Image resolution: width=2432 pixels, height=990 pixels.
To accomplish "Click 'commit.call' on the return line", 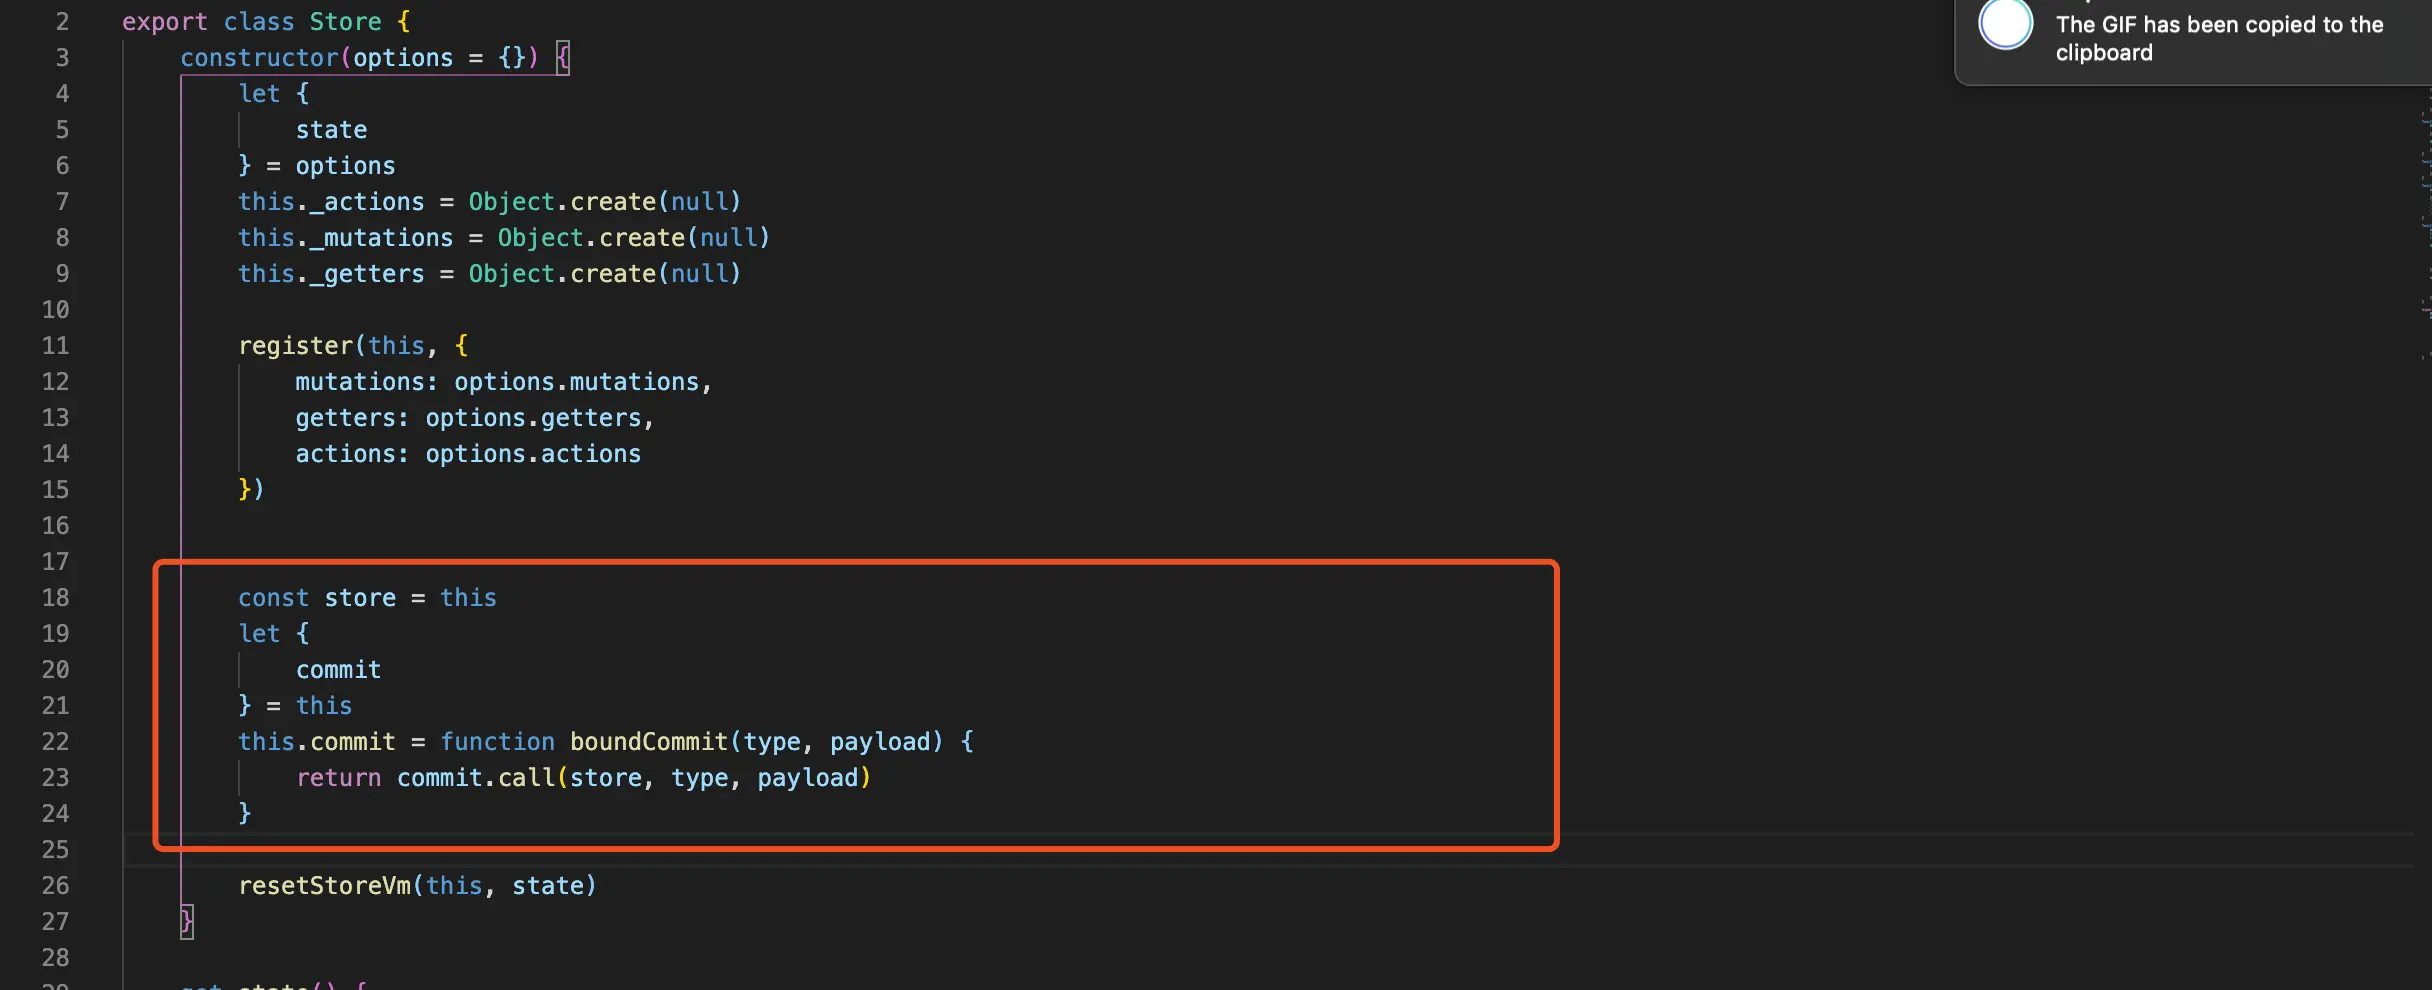I will [475, 778].
